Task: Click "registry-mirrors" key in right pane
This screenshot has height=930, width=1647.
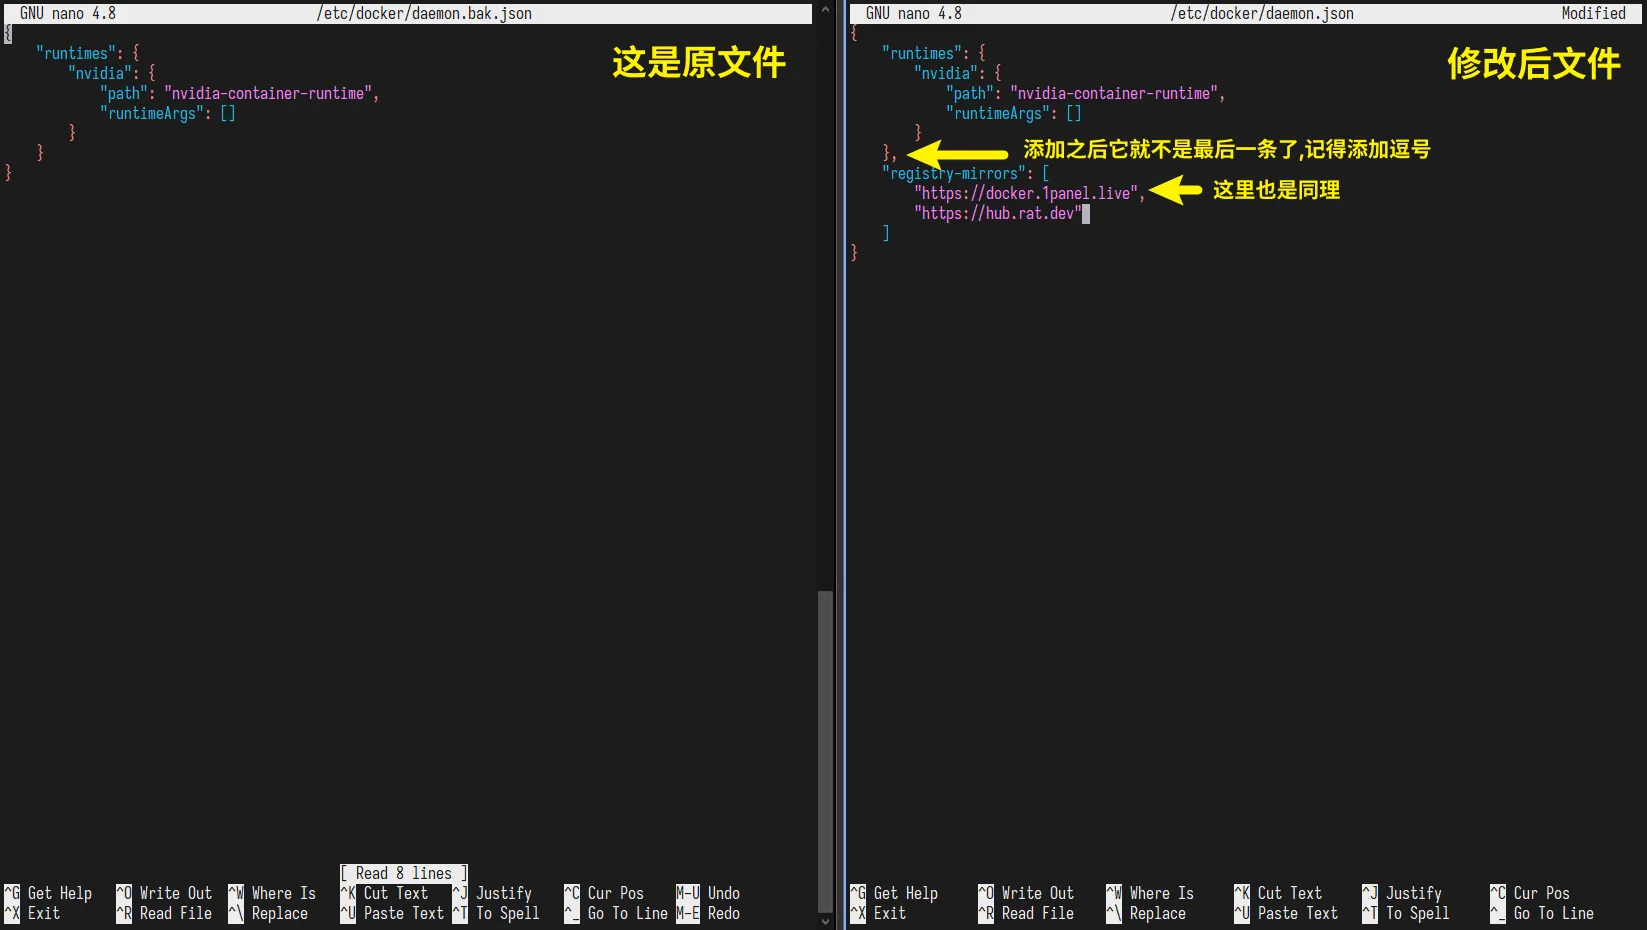Action: (x=954, y=173)
